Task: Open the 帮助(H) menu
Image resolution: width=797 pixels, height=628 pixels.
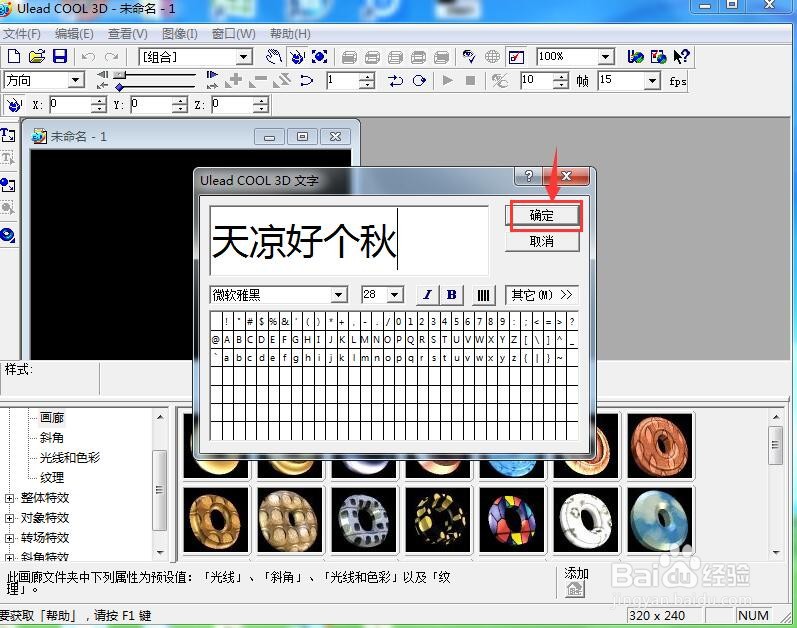Action: point(290,34)
